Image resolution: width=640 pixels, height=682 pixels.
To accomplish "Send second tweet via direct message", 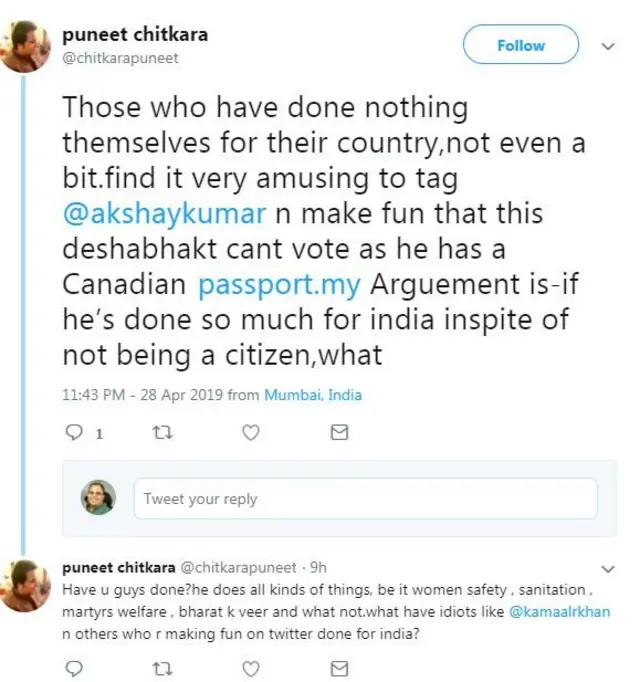I will tap(339, 667).
